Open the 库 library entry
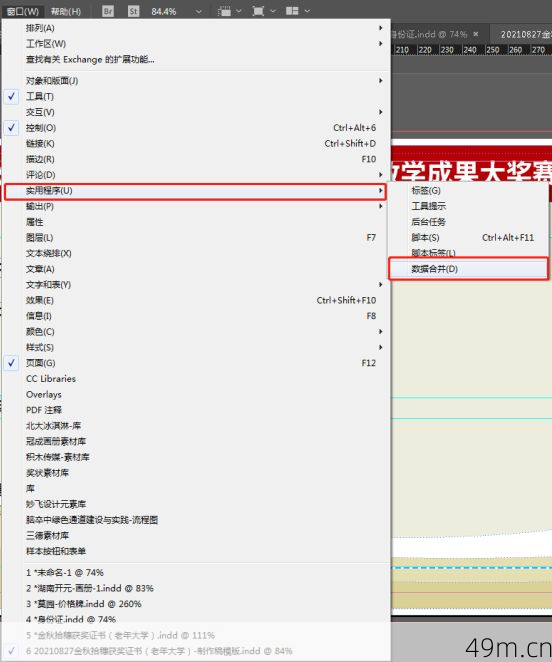Image resolution: width=552 pixels, height=662 pixels. (196, 488)
